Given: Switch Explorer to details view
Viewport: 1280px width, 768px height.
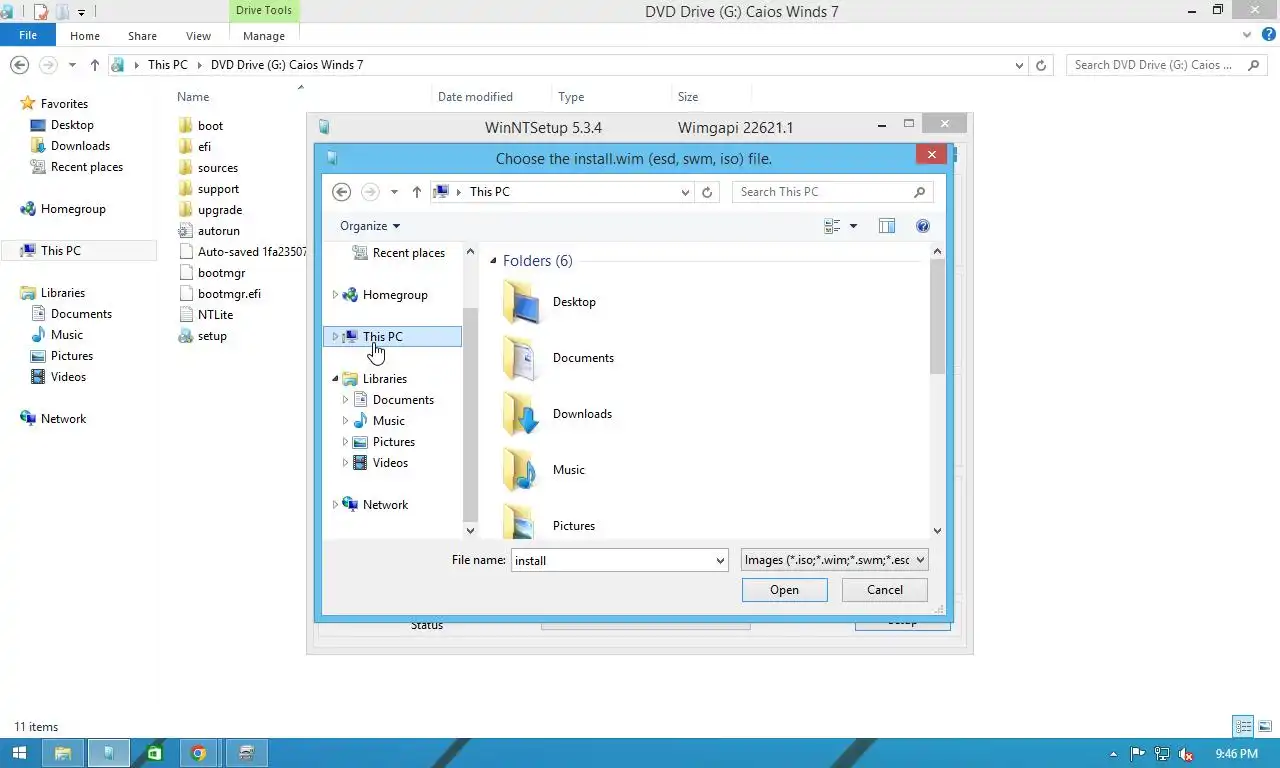Looking at the screenshot, I should (x=1243, y=727).
